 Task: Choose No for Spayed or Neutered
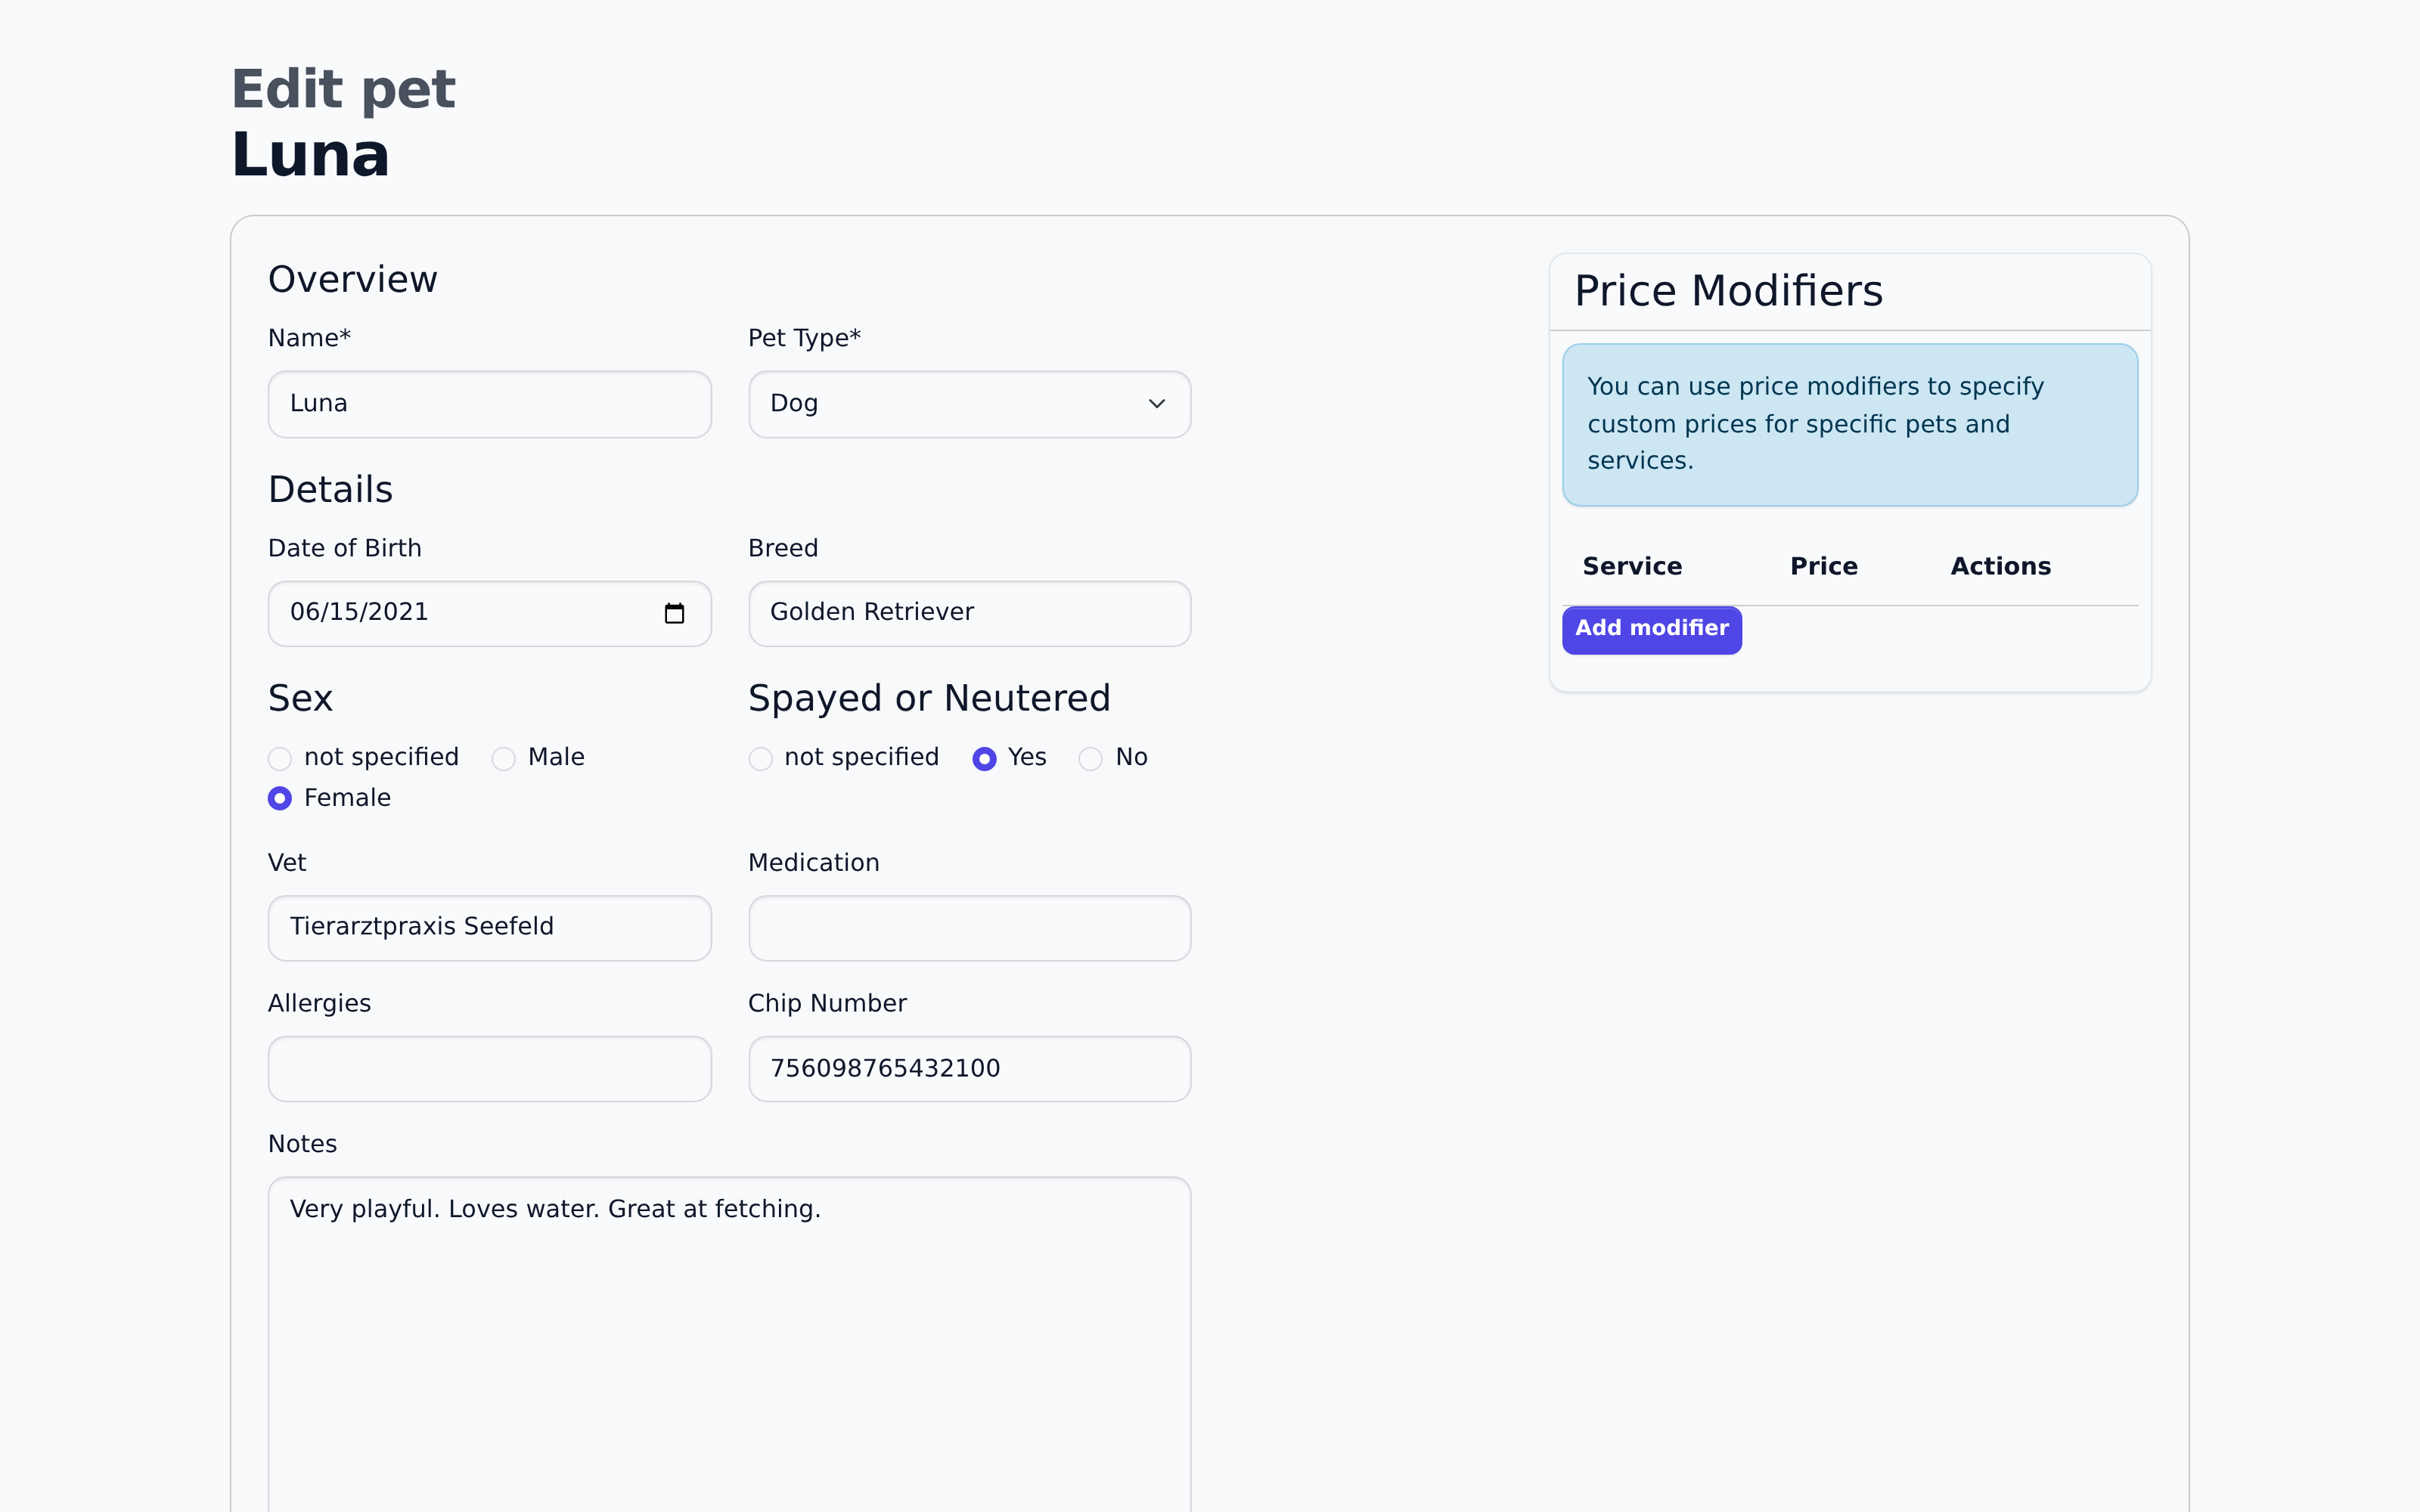(1090, 759)
